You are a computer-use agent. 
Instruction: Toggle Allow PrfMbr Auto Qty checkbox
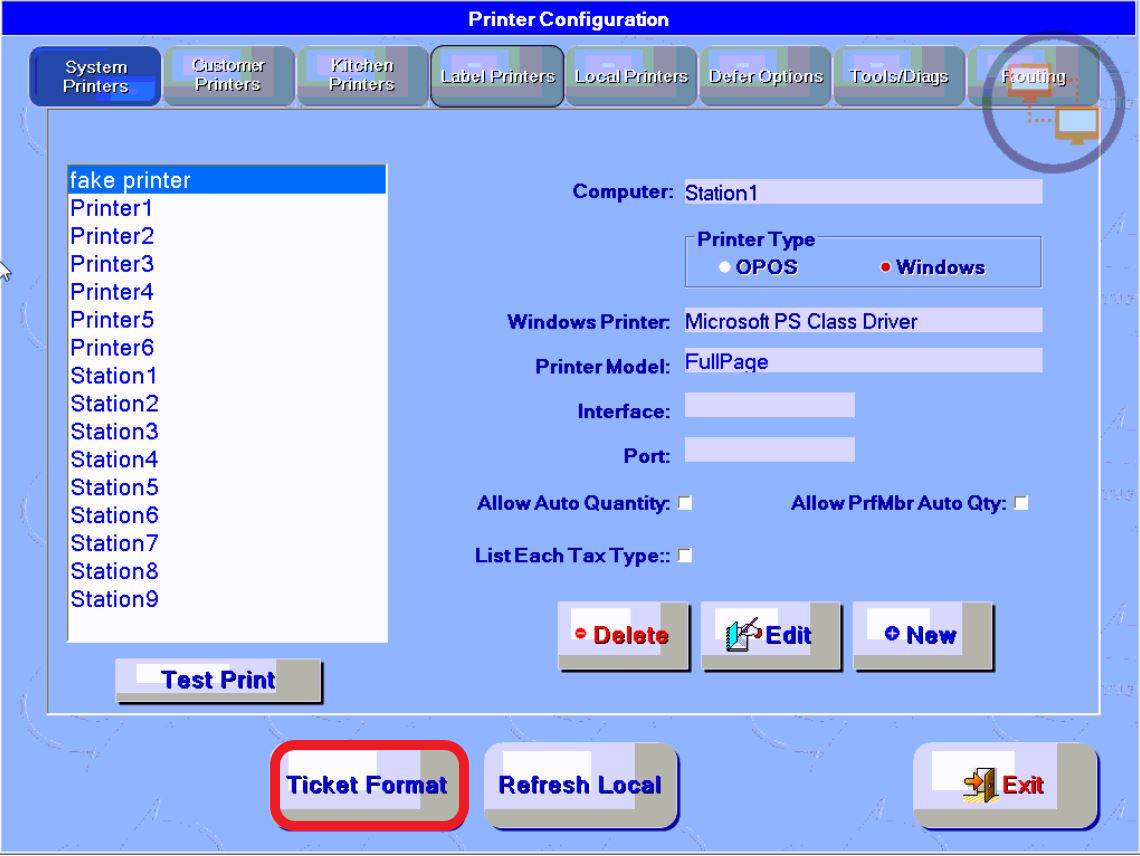click(1021, 503)
